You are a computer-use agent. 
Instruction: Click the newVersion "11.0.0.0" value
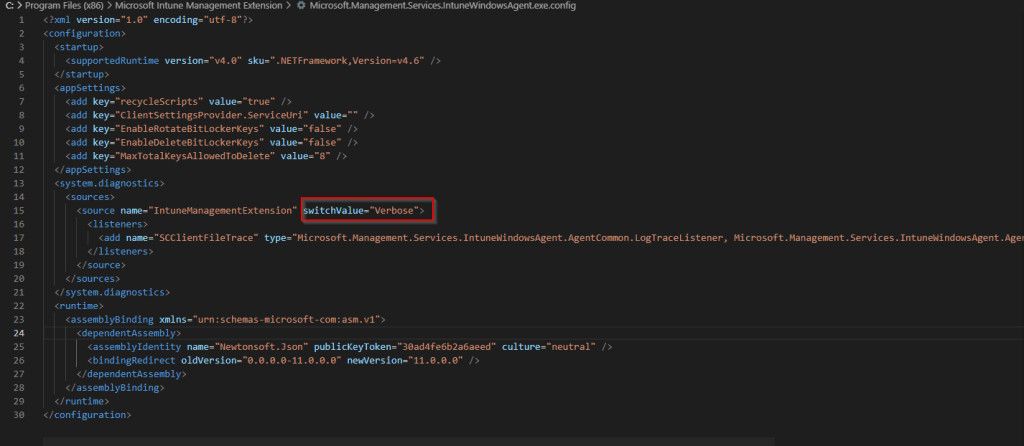(x=437, y=359)
